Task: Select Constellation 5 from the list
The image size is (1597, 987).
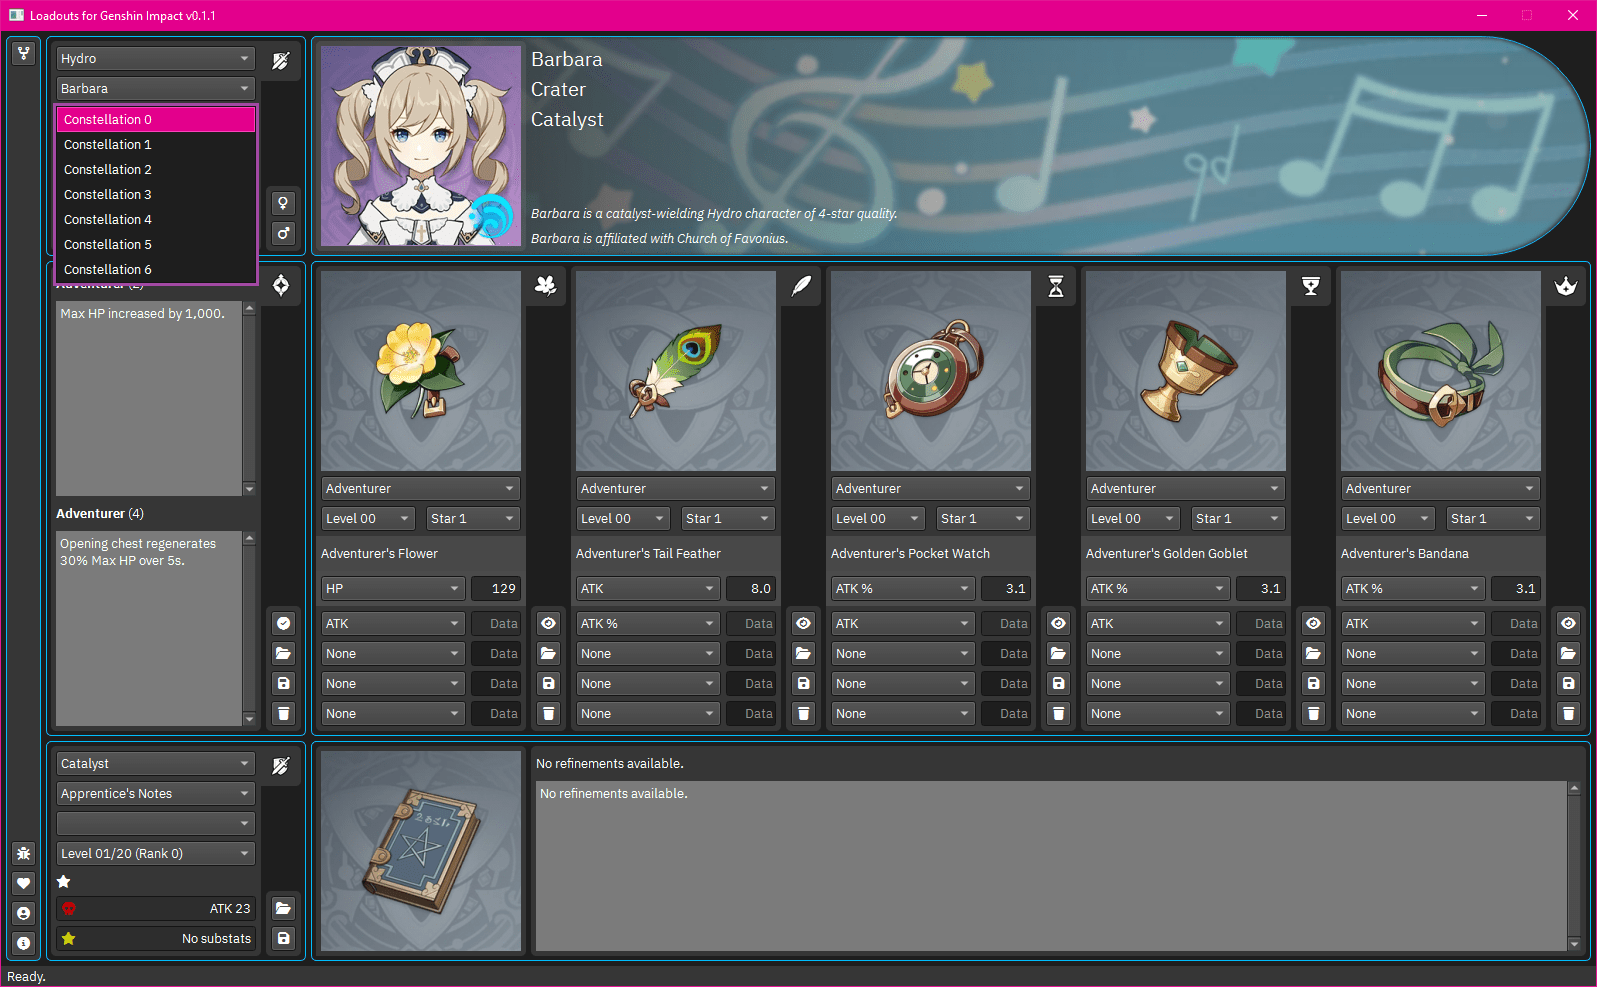Action: [x=156, y=245]
